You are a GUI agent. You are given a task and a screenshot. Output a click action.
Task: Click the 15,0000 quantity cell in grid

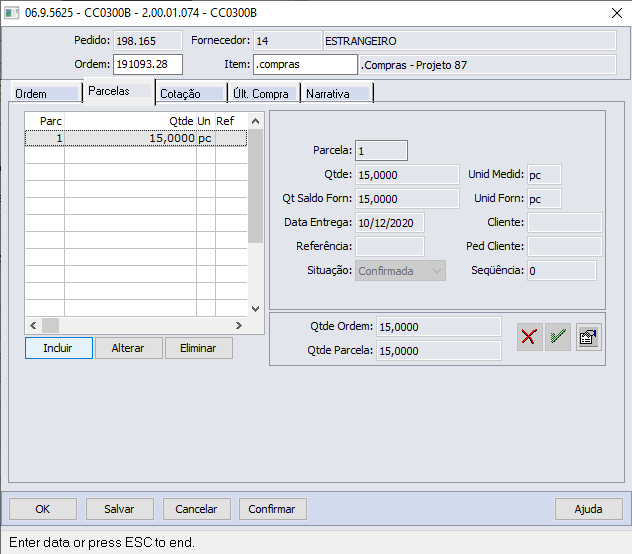coord(131,138)
